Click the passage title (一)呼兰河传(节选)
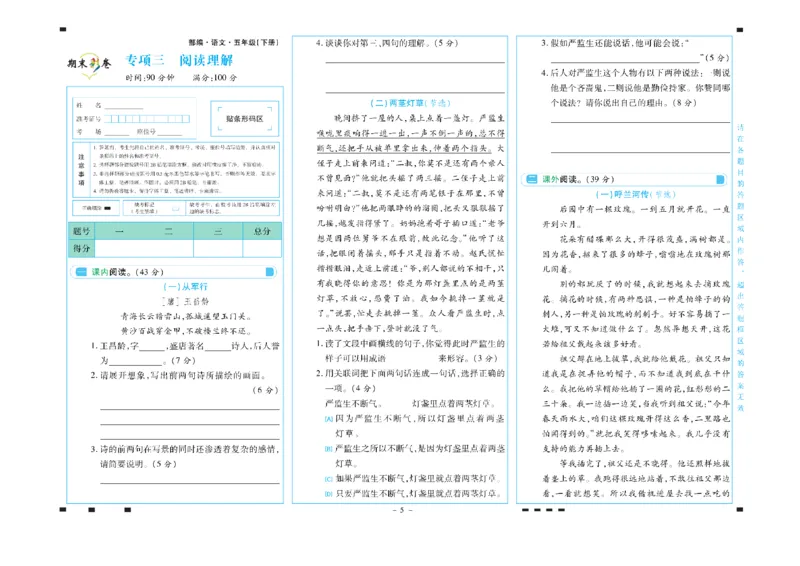800x566 pixels. coord(635,194)
